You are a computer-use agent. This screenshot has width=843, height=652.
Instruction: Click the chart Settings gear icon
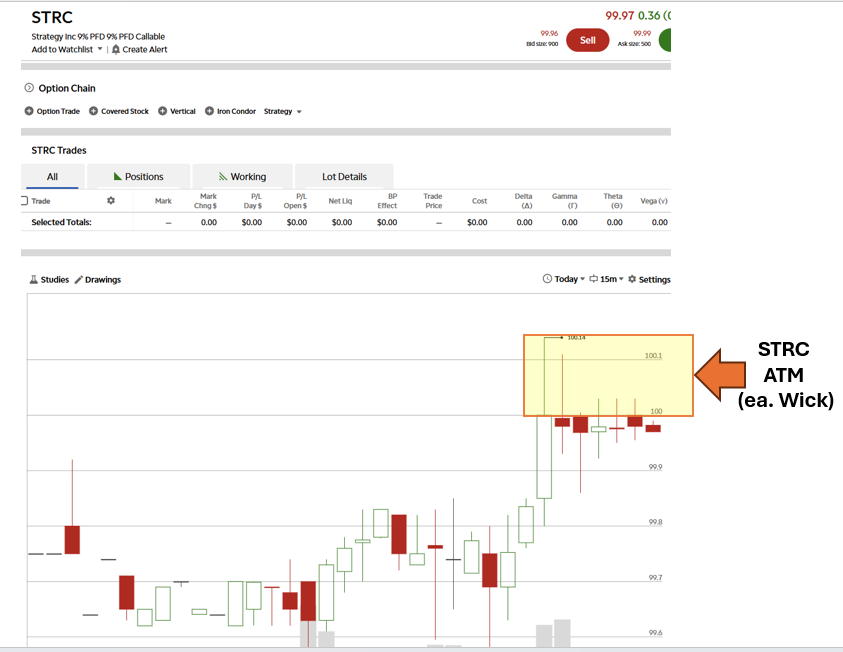632,279
